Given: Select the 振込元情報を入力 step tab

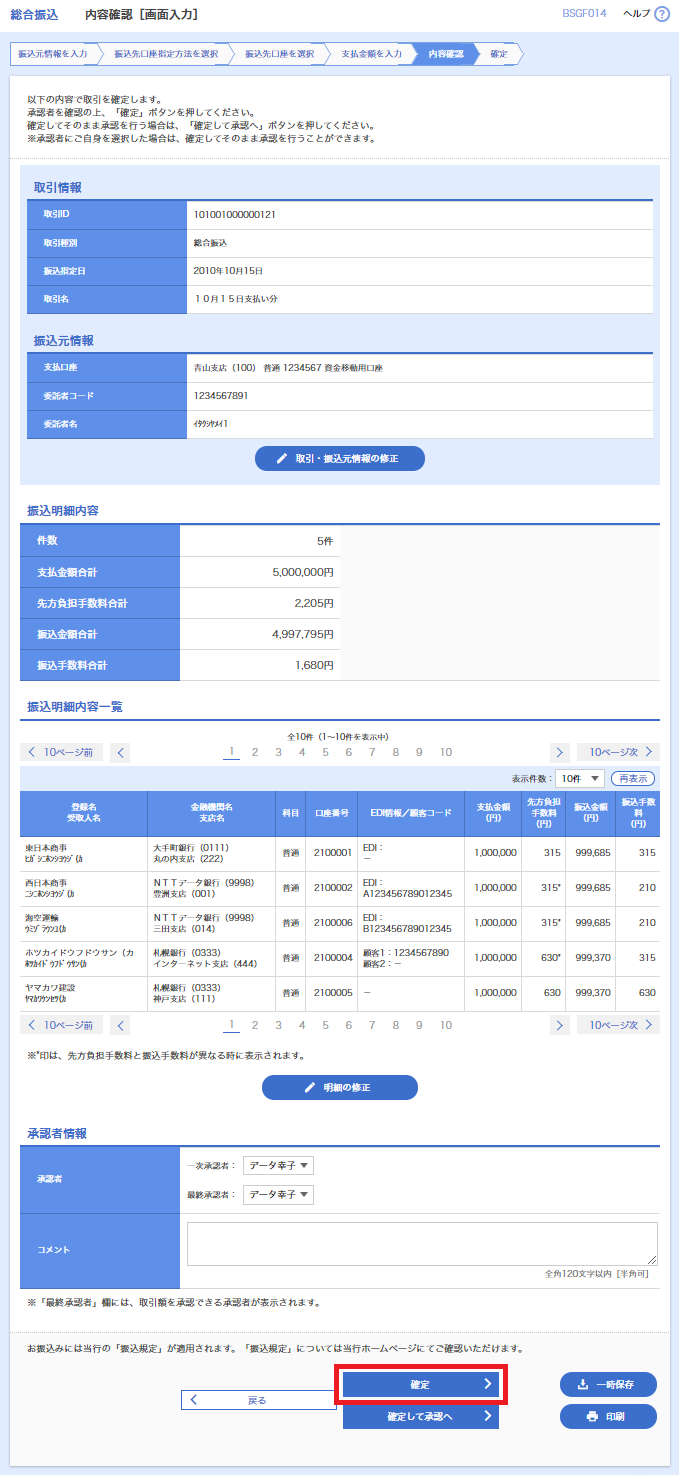Looking at the screenshot, I should point(52,53).
